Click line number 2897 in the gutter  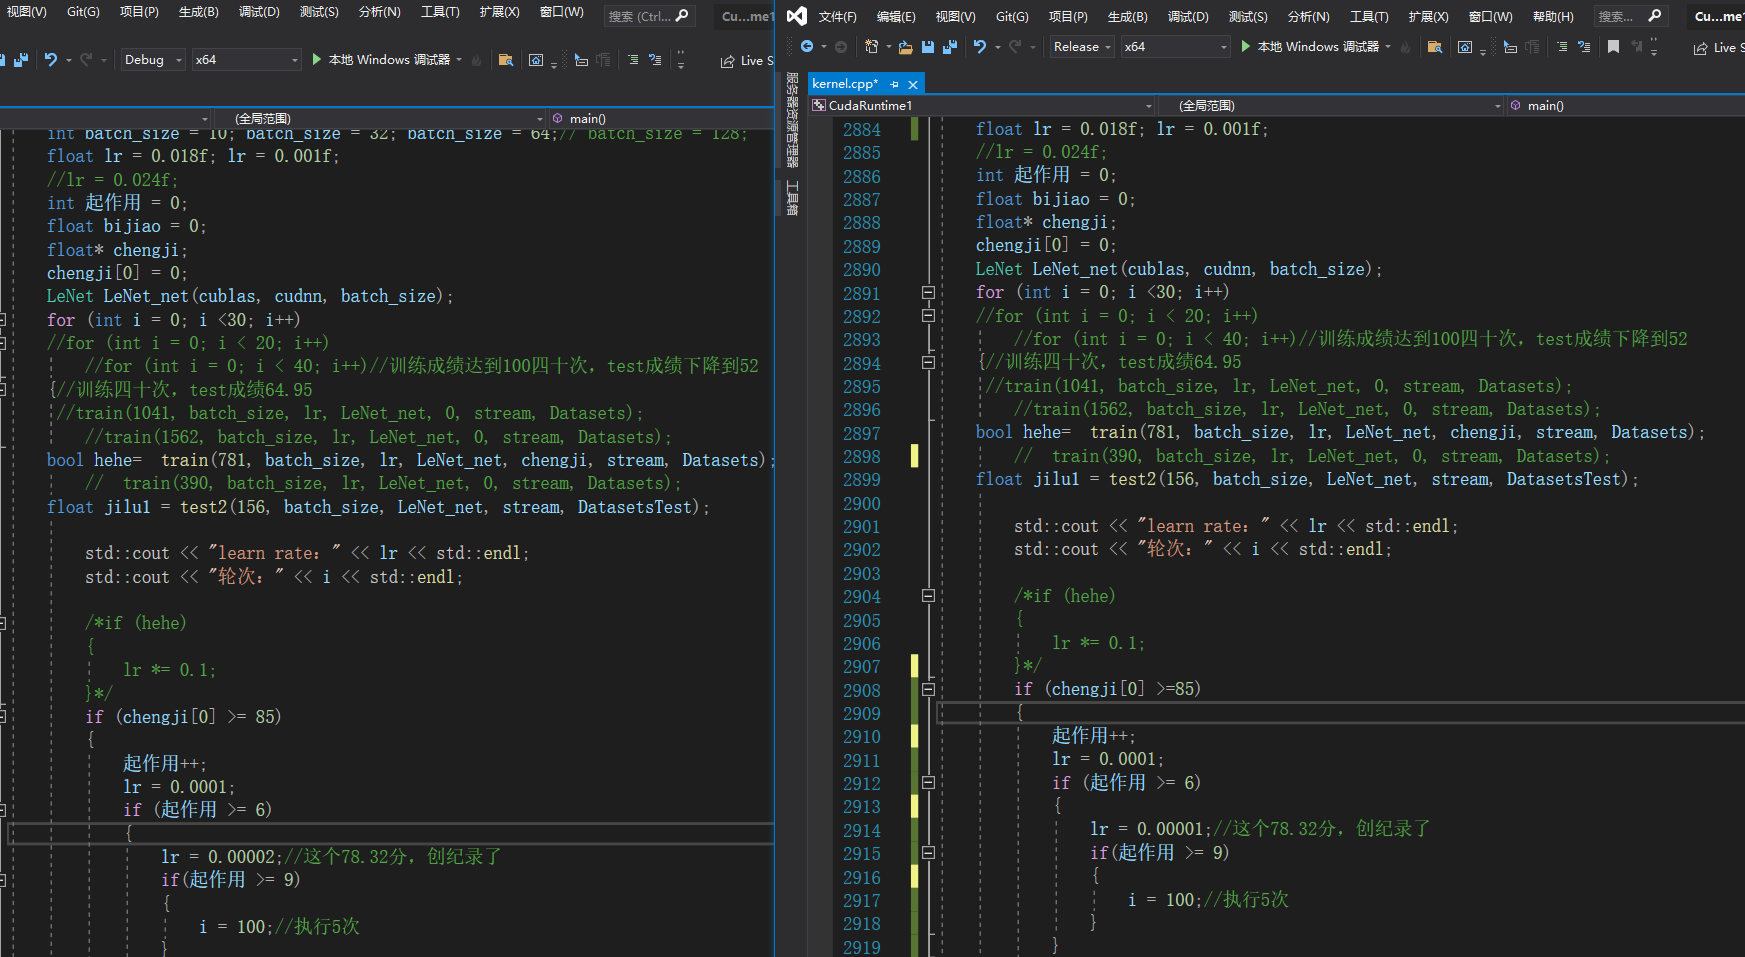coord(861,433)
